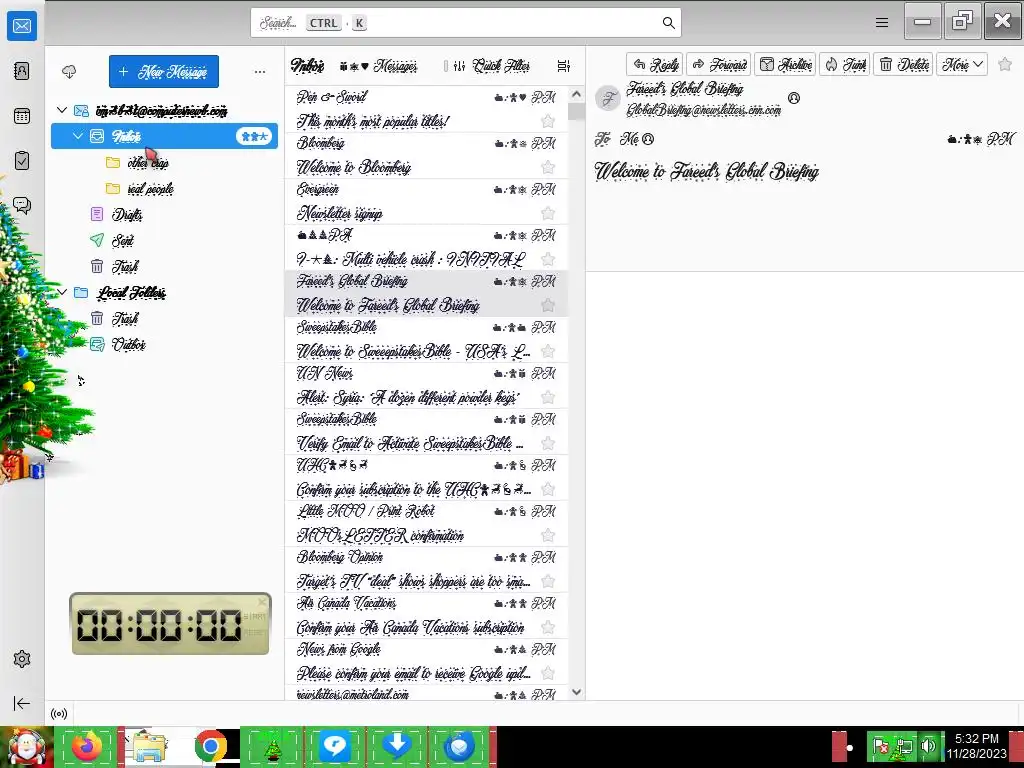Star the Welcome to SweepstakesBible message
Viewport: 1024px width, 768px height.
point(548,351)
